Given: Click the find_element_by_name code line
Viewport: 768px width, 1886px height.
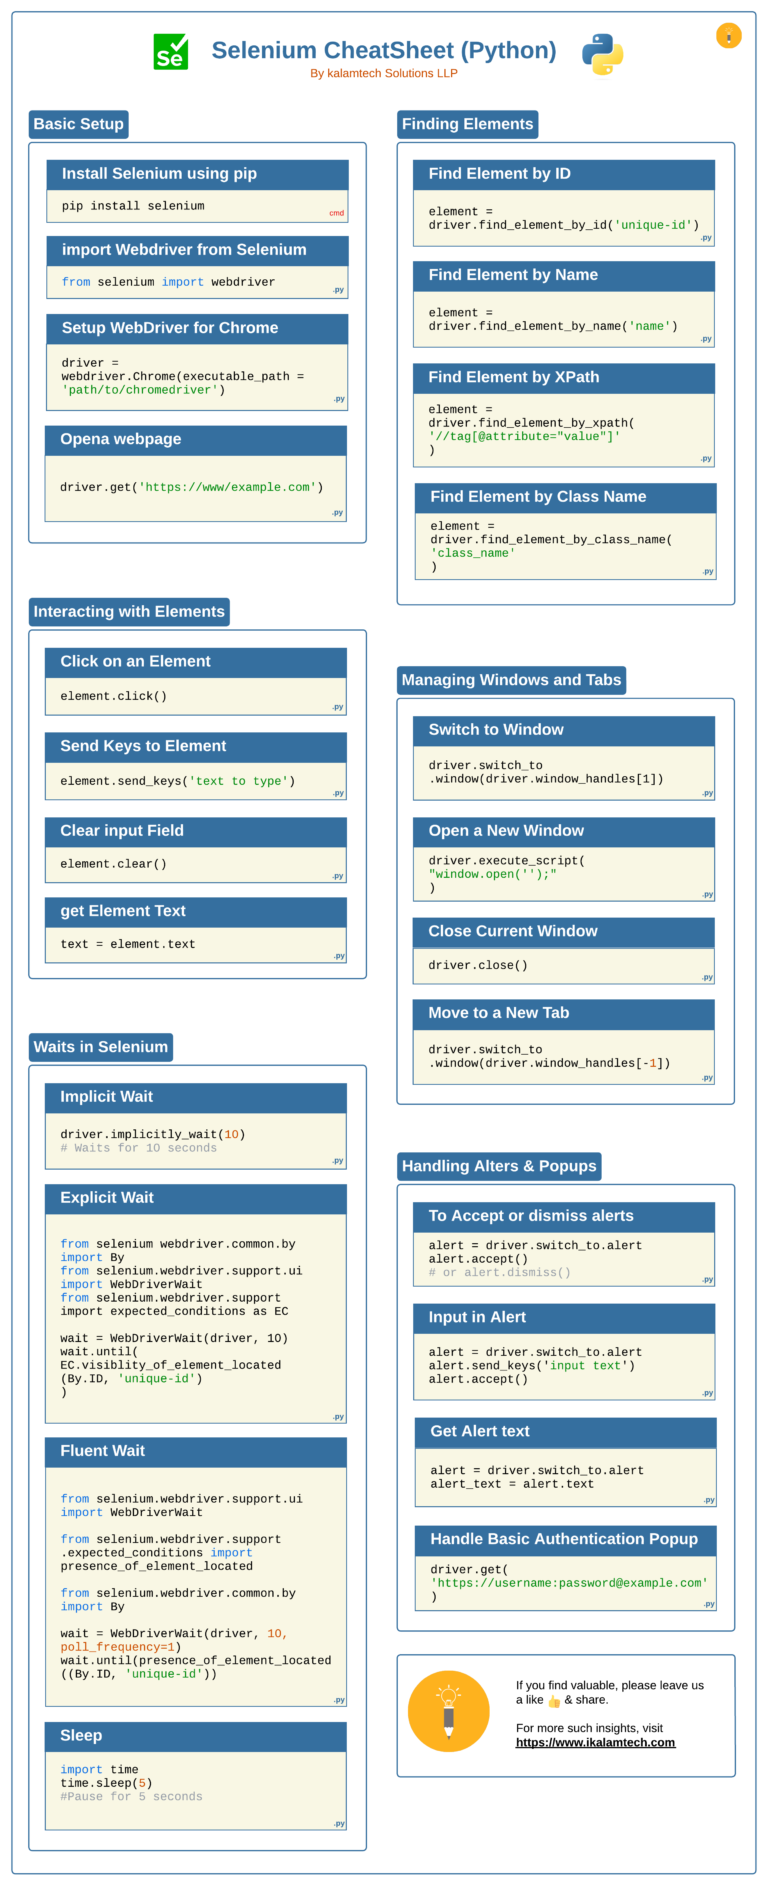Looking at the screenshot, I should (x=553, y=326).
